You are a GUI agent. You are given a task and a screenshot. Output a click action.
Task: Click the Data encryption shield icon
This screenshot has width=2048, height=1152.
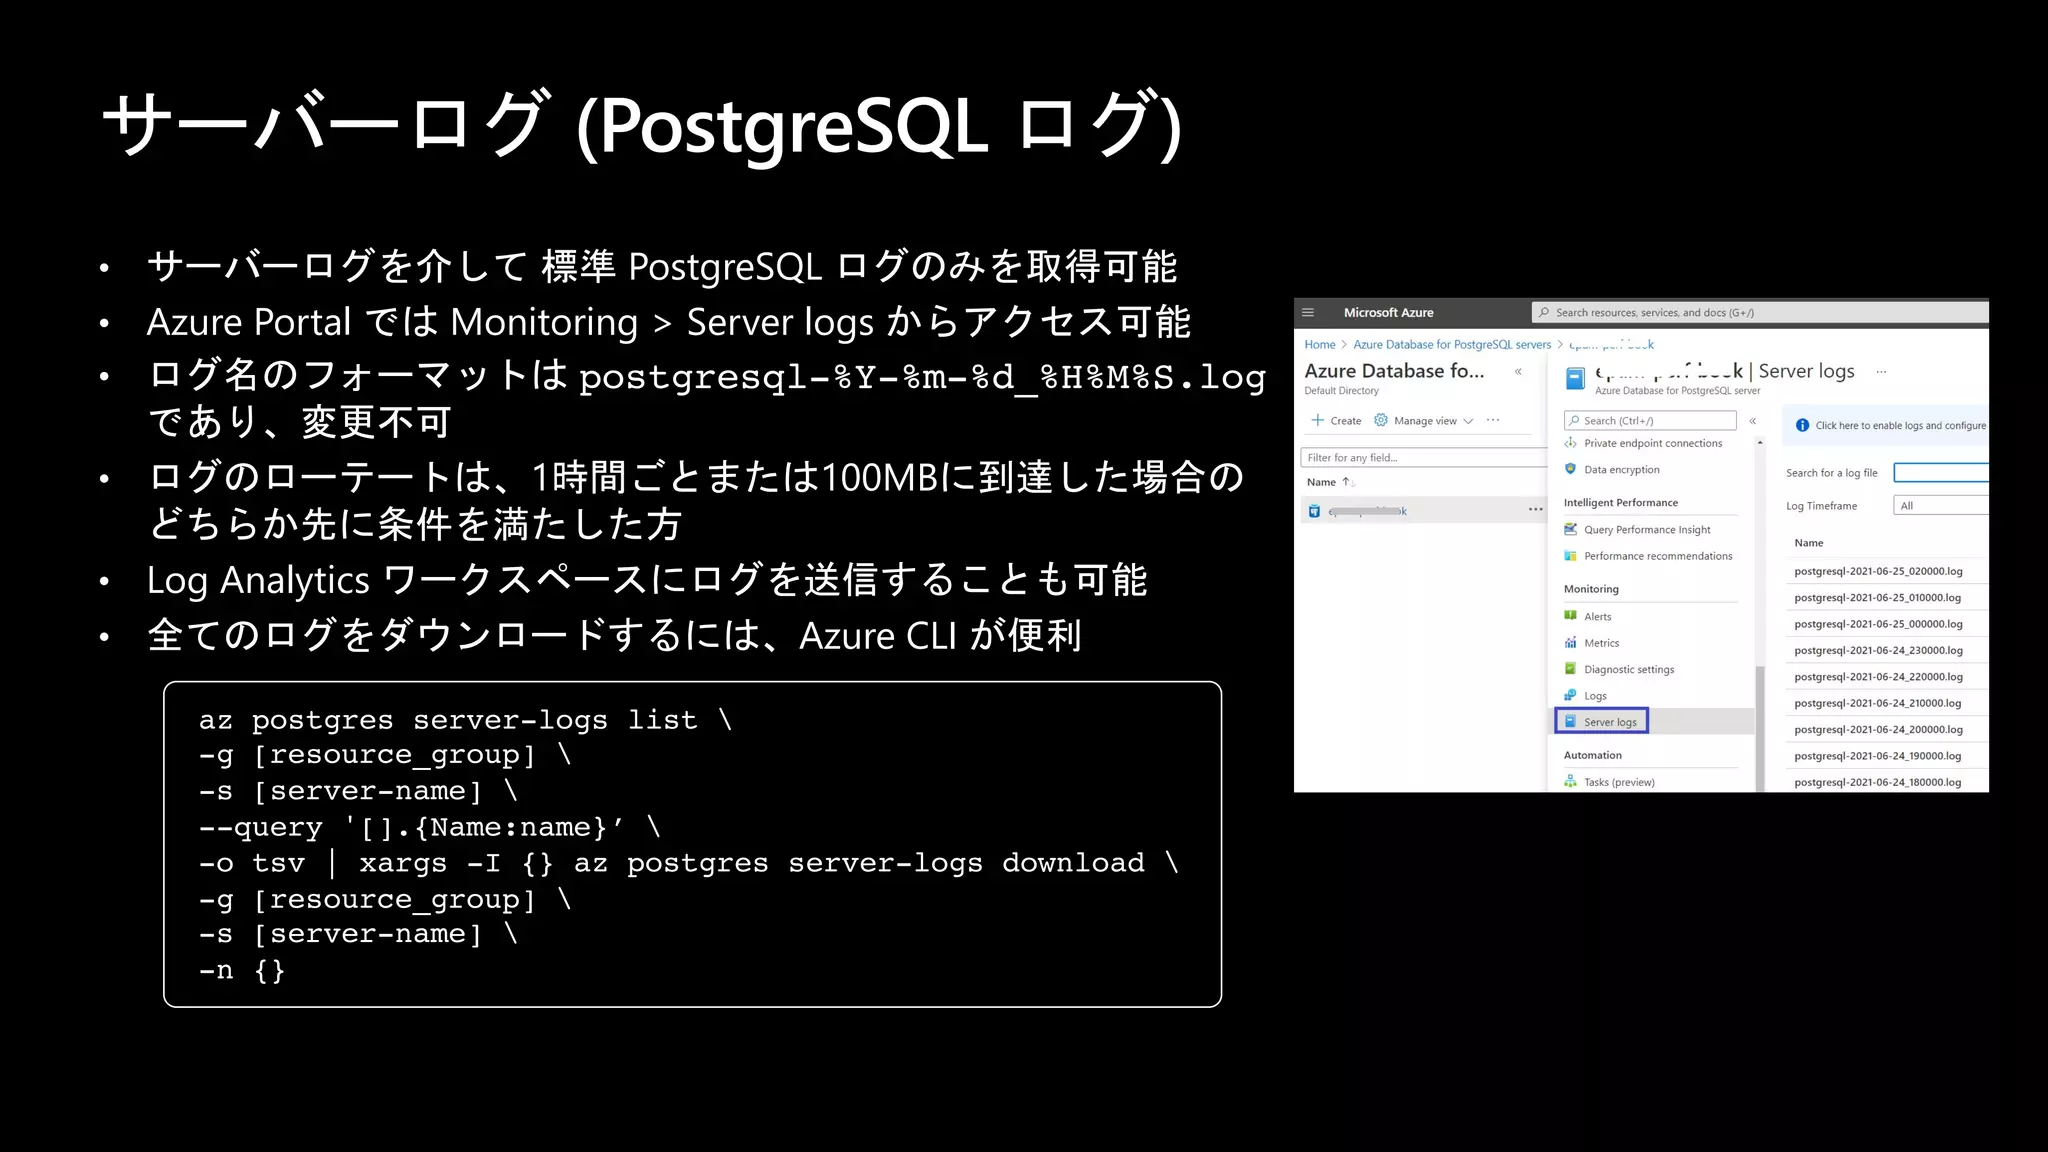[1571, 469]
